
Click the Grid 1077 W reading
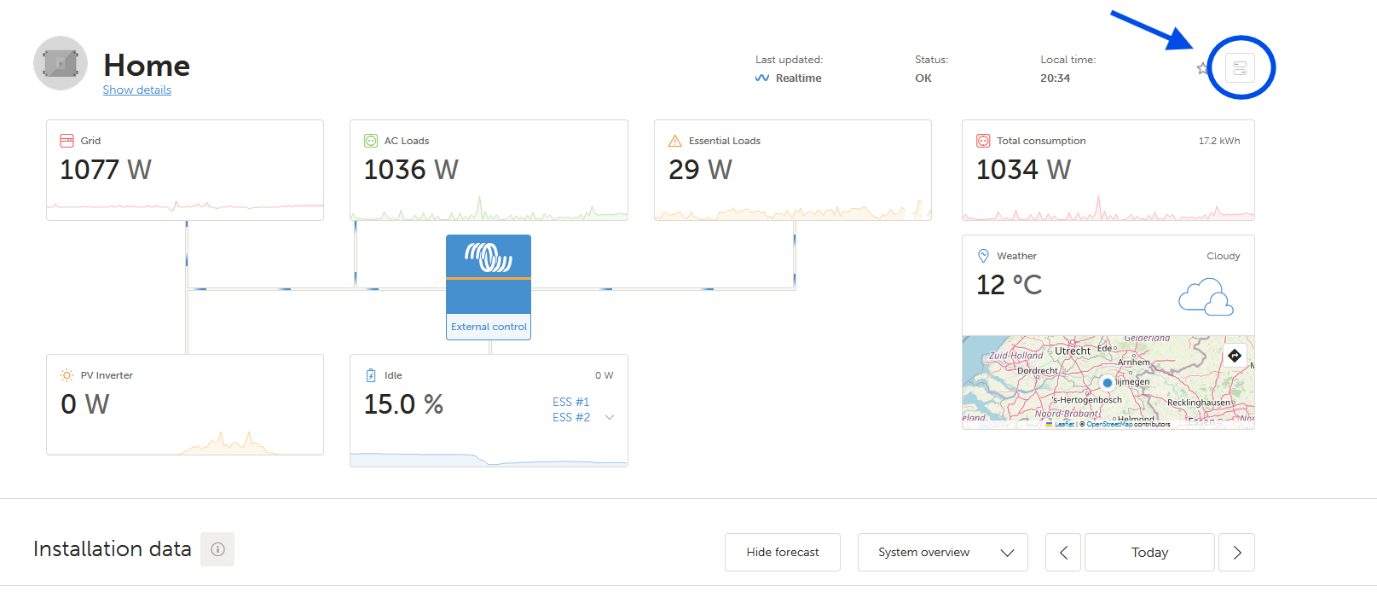pos(105,170)
